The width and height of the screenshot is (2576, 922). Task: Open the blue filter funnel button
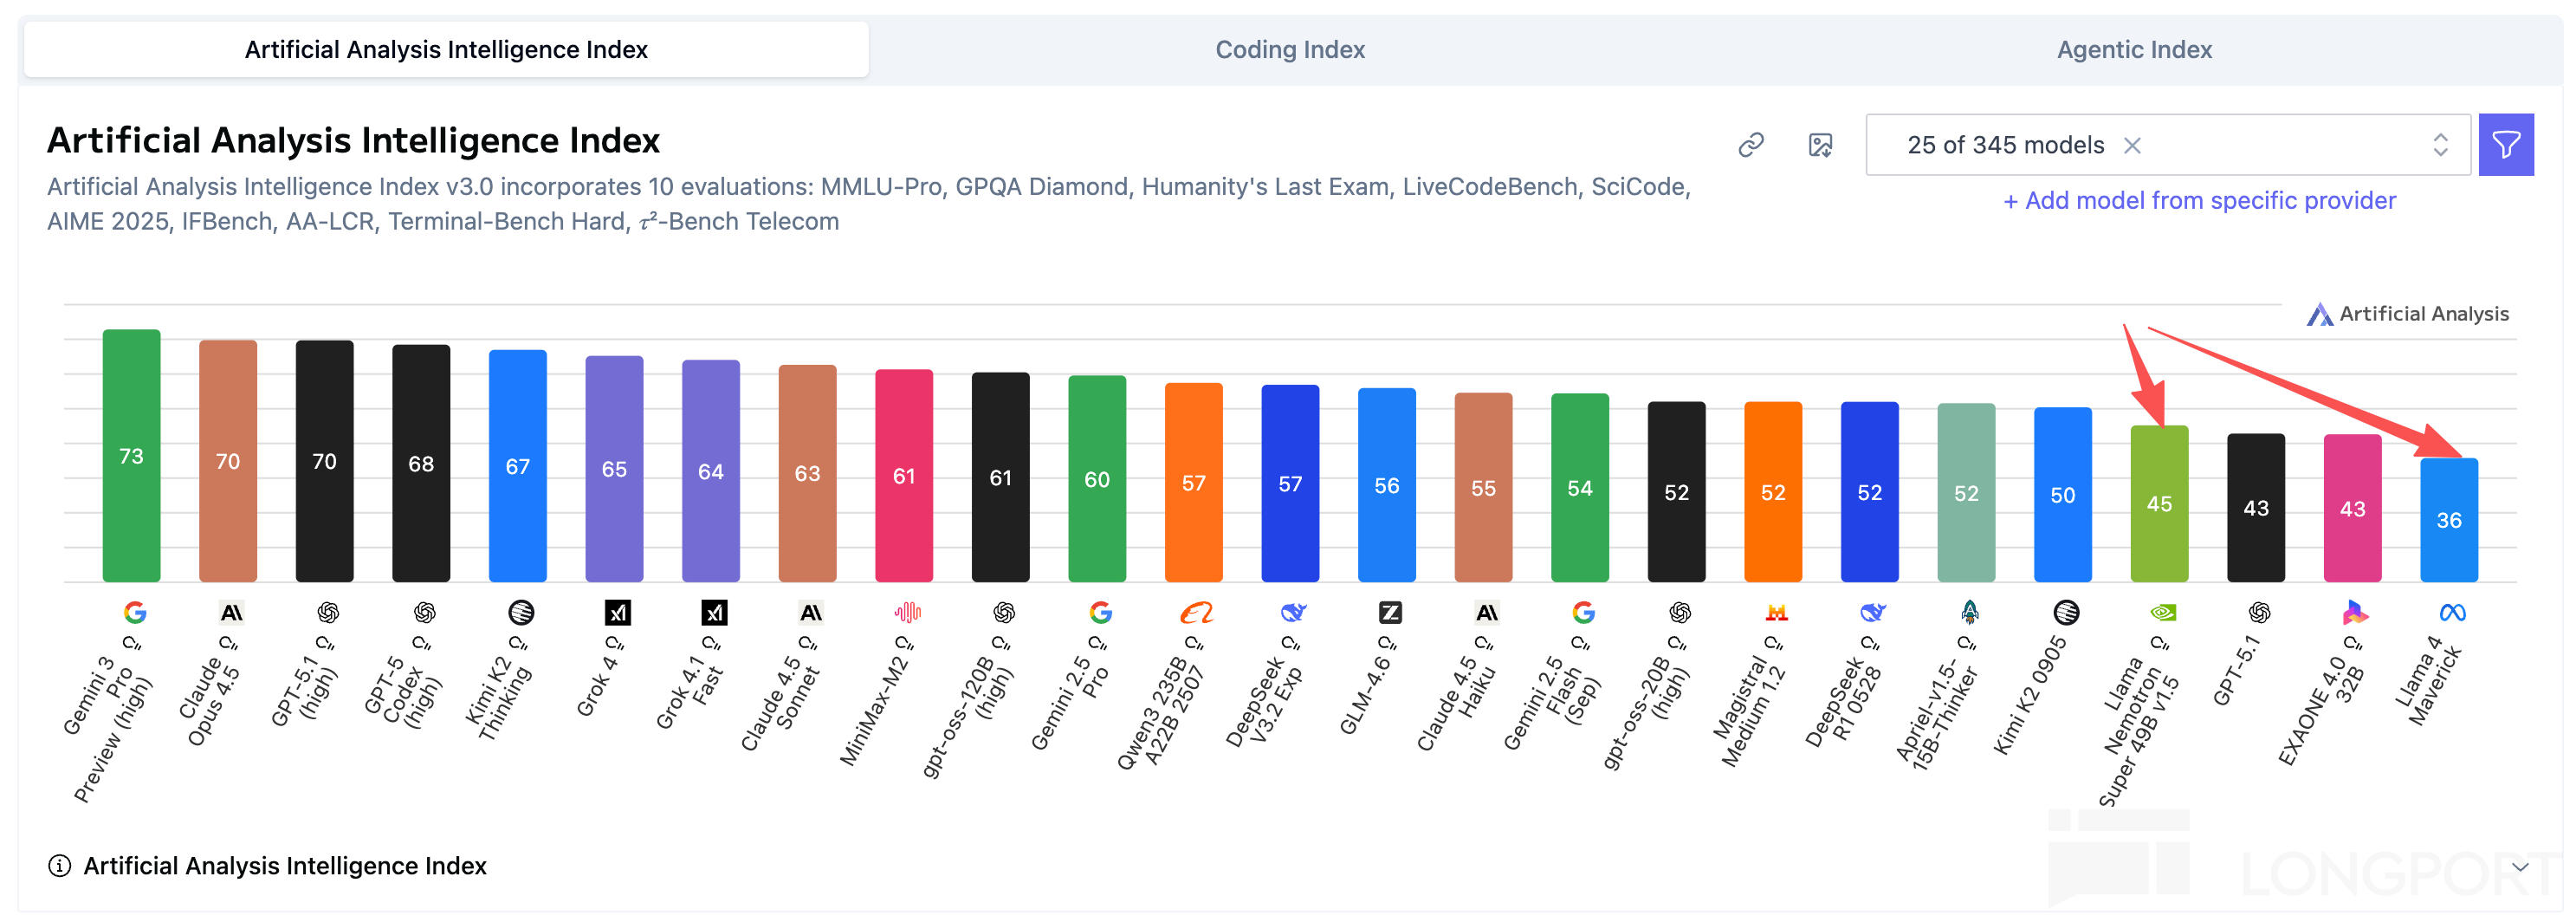point(2505,146)
